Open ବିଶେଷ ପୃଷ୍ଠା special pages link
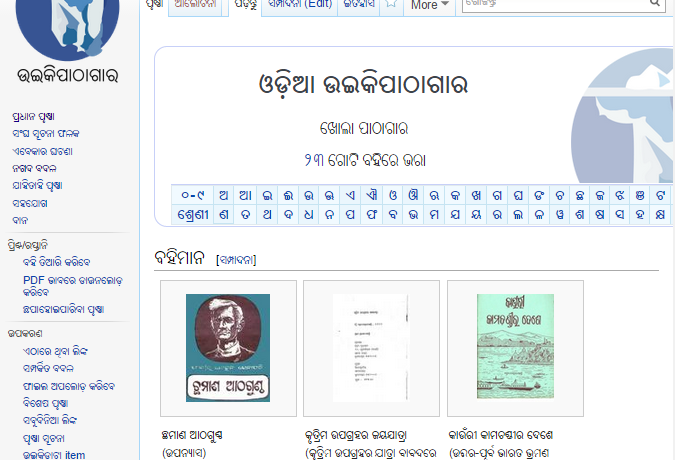This screenshot has width=675, height=460. [49, 403]
